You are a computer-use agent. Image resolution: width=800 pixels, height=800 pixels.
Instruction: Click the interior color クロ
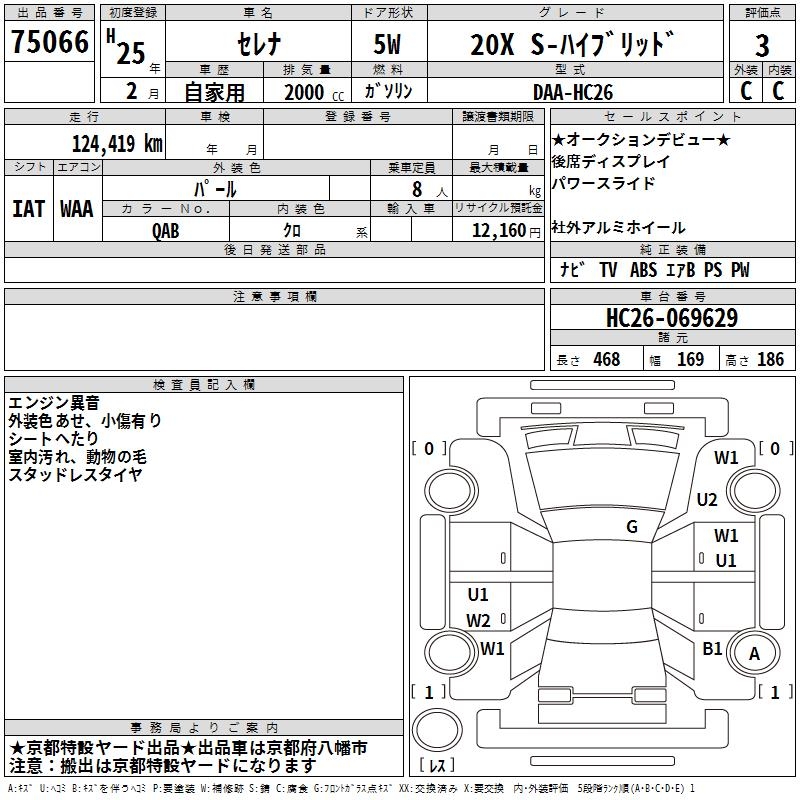coord(292,231)
